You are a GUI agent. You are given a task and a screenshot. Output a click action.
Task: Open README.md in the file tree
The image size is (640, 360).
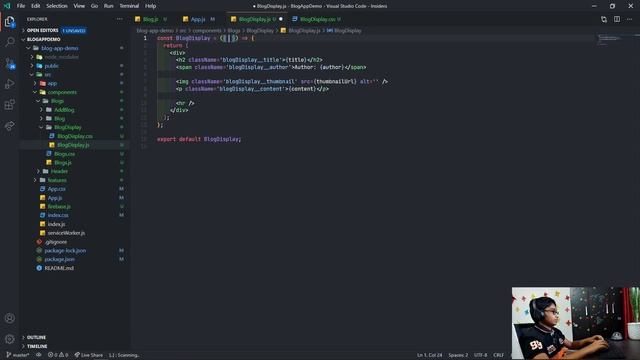click(59, 268)
